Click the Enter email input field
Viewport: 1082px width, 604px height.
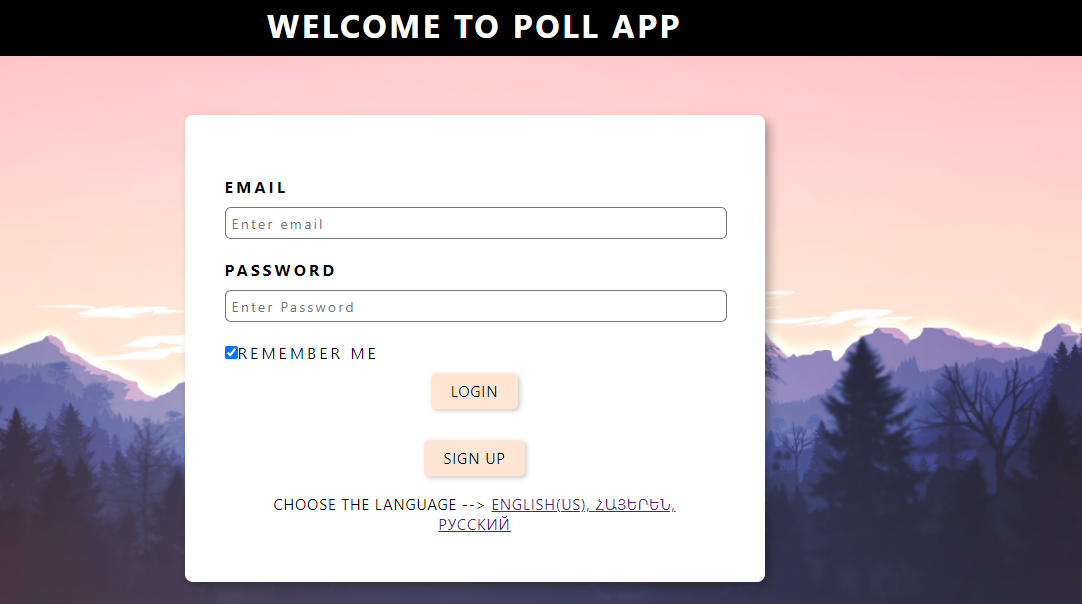pos(475,223)
